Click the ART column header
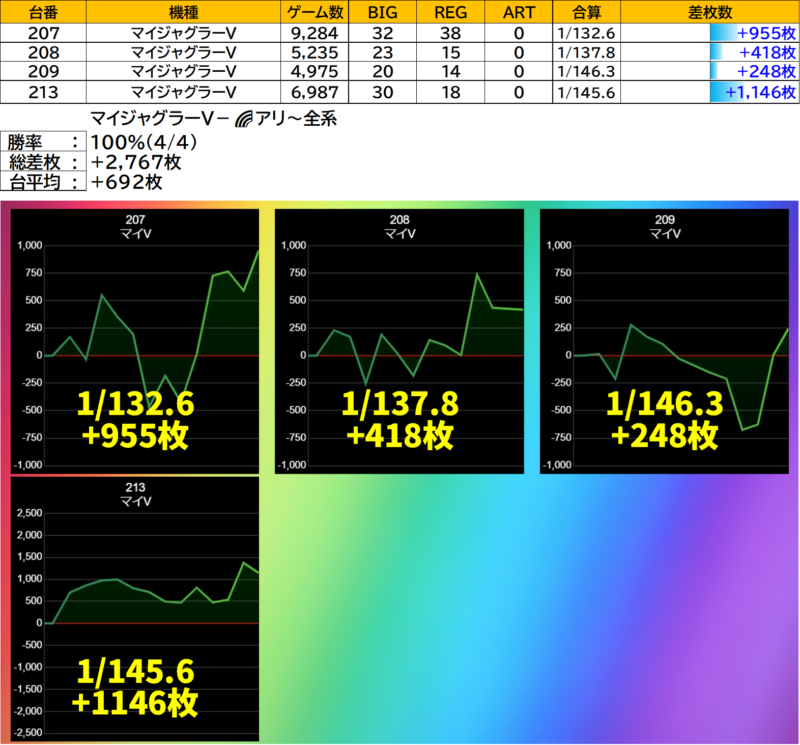Viewport: 800px width, 745px height. pos(518,12)
